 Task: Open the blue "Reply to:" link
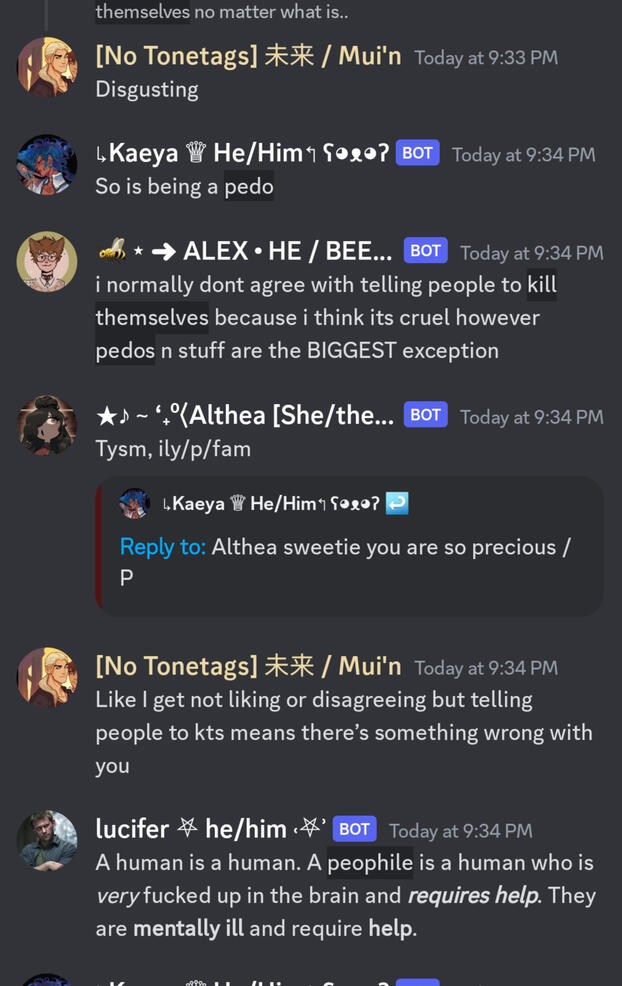tap(162, 547)
